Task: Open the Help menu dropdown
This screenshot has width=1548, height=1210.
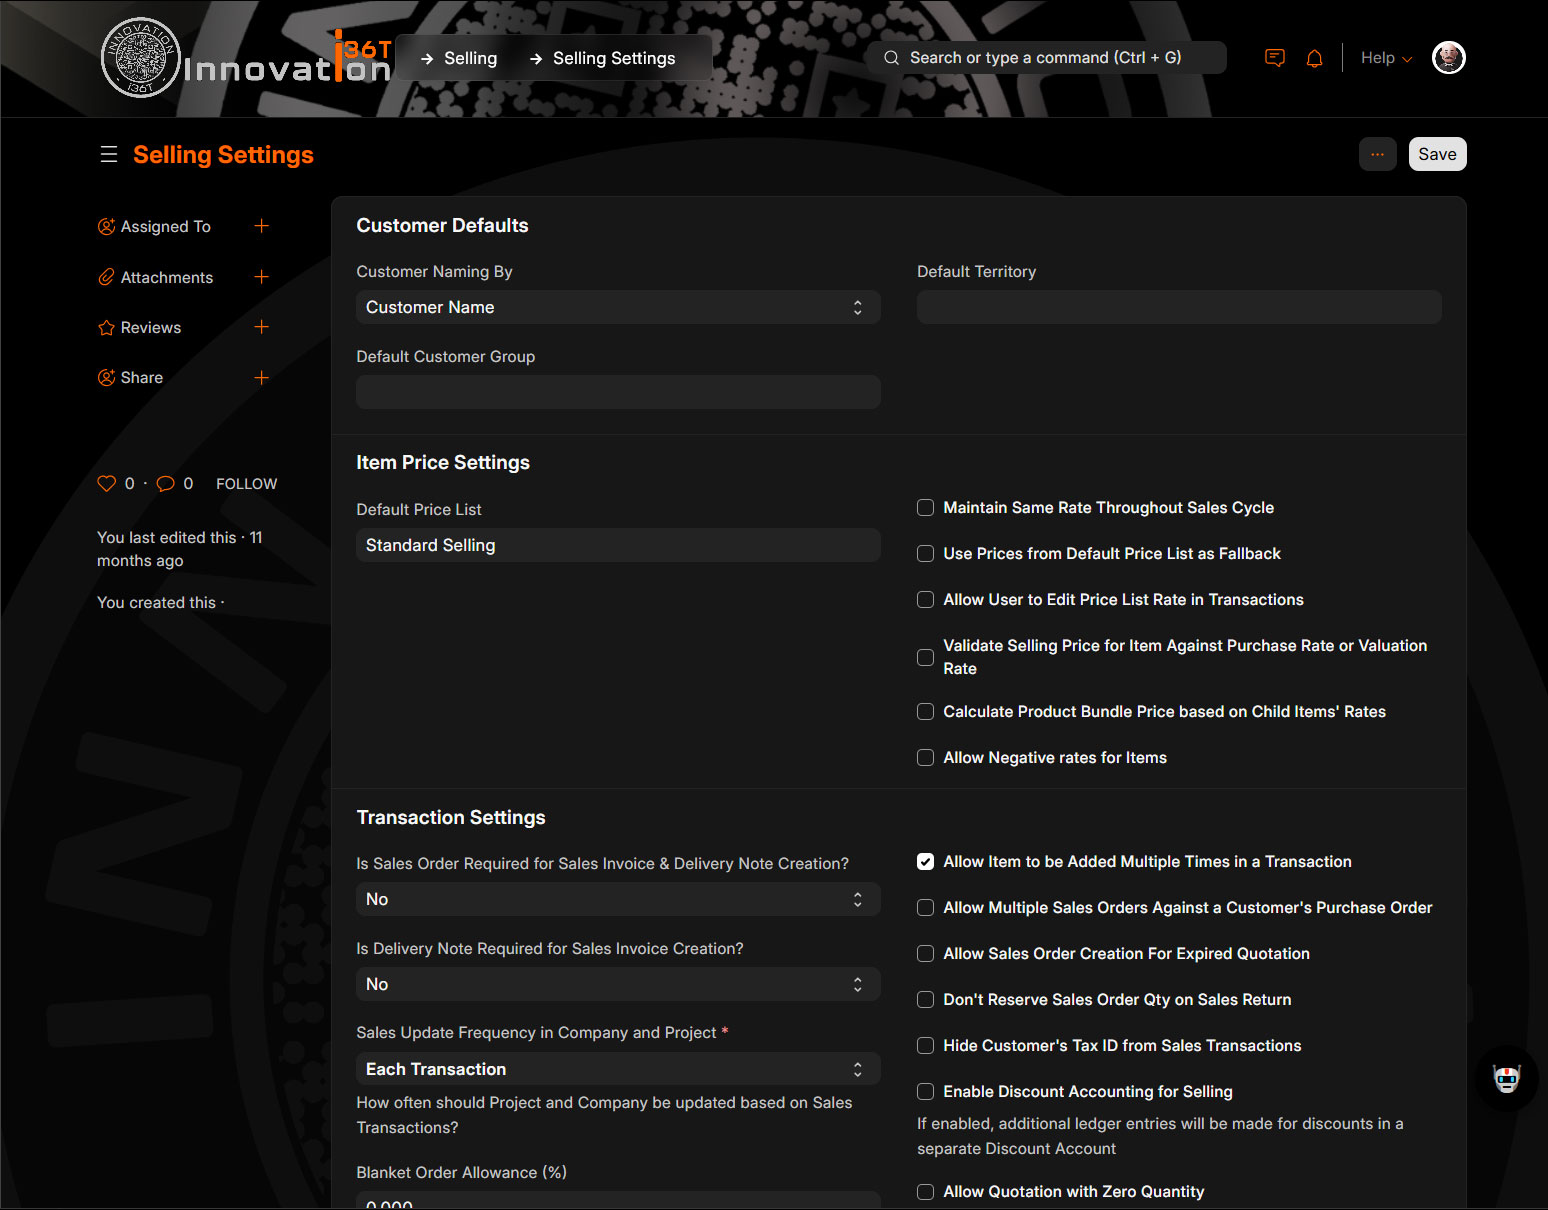Action: [1386, 58]
